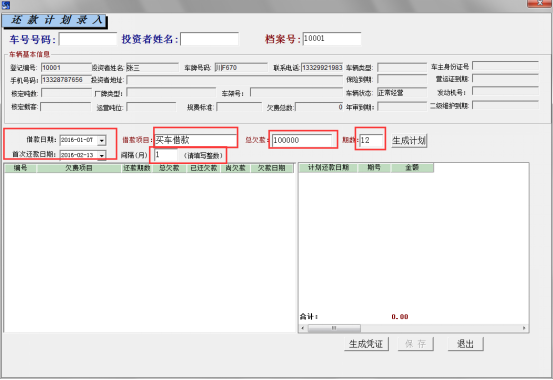
Task: Click the 总欠款 column header
Action: [x=169, y=168]
